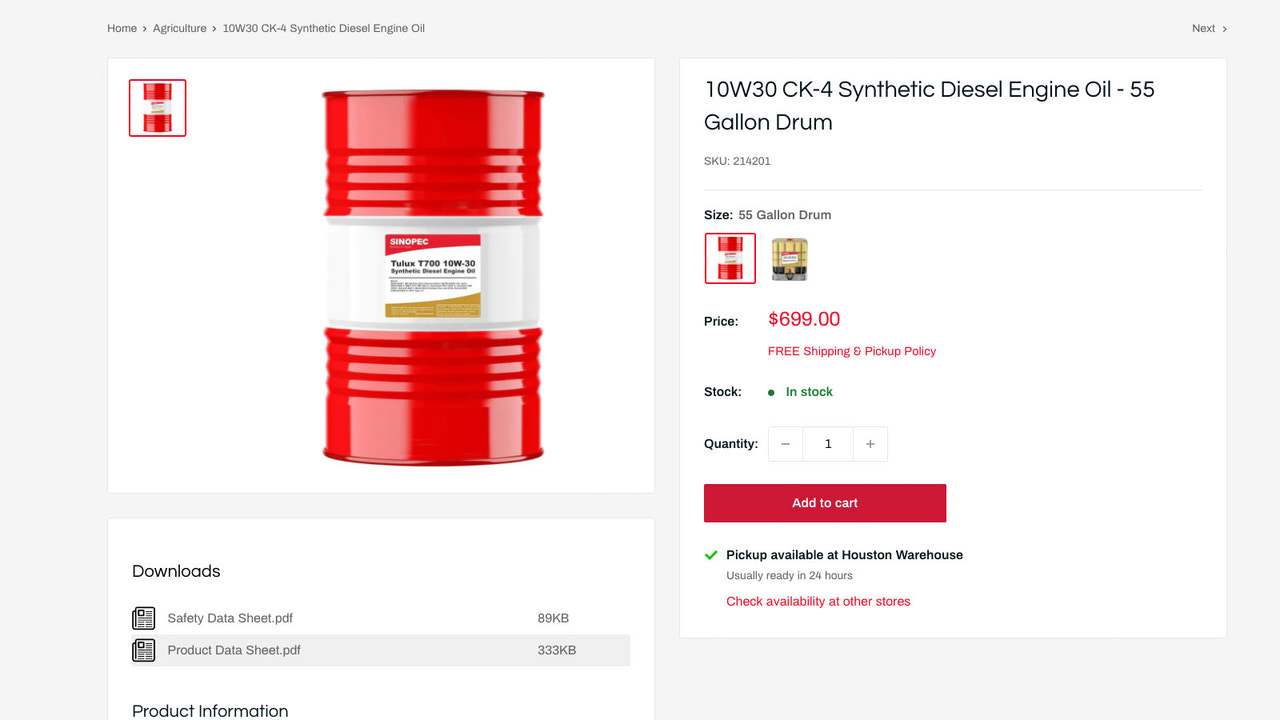The height and width of the screenshot is (720, 1280).
Task: Click the green pickup availability checkmark
Action: coord(711,554)
